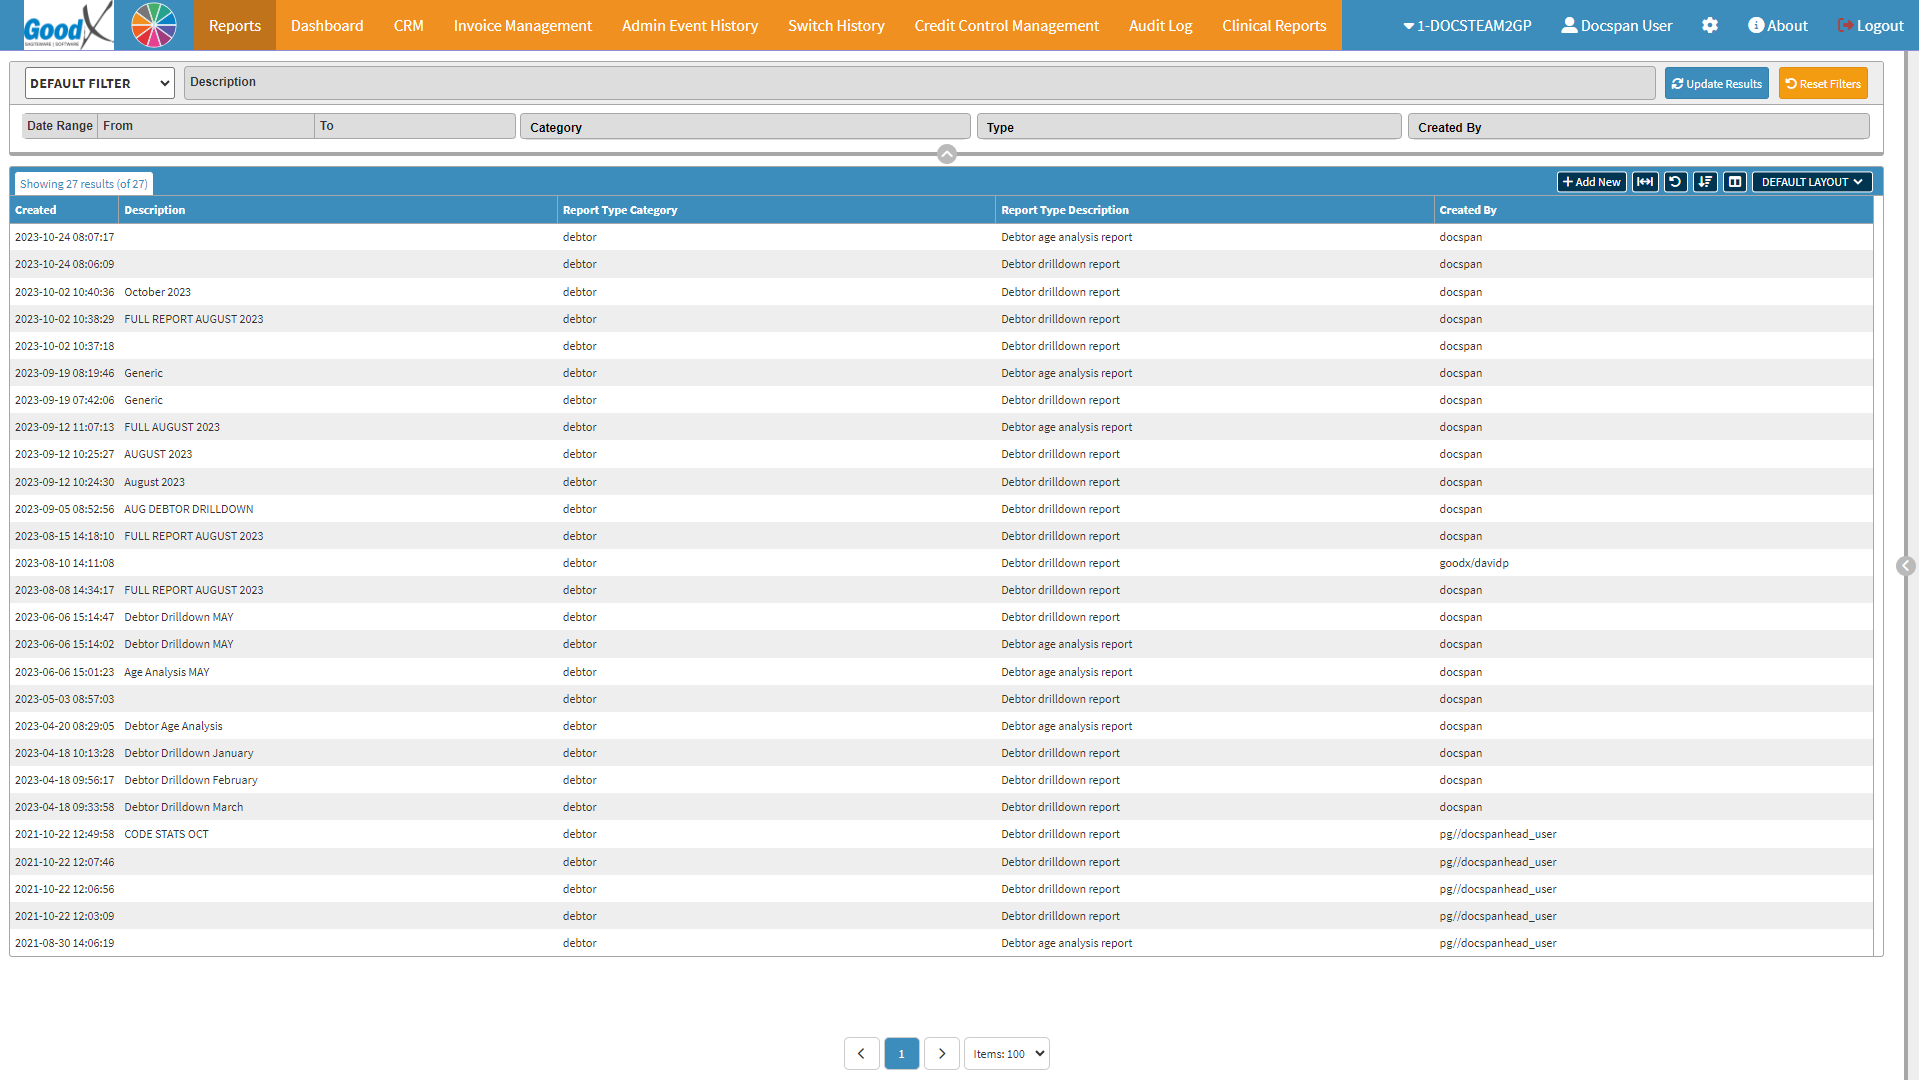Screen dimensions: 1919x1080
Task: Switch to Clinical Reports tab
Action: pos(1273,26)
